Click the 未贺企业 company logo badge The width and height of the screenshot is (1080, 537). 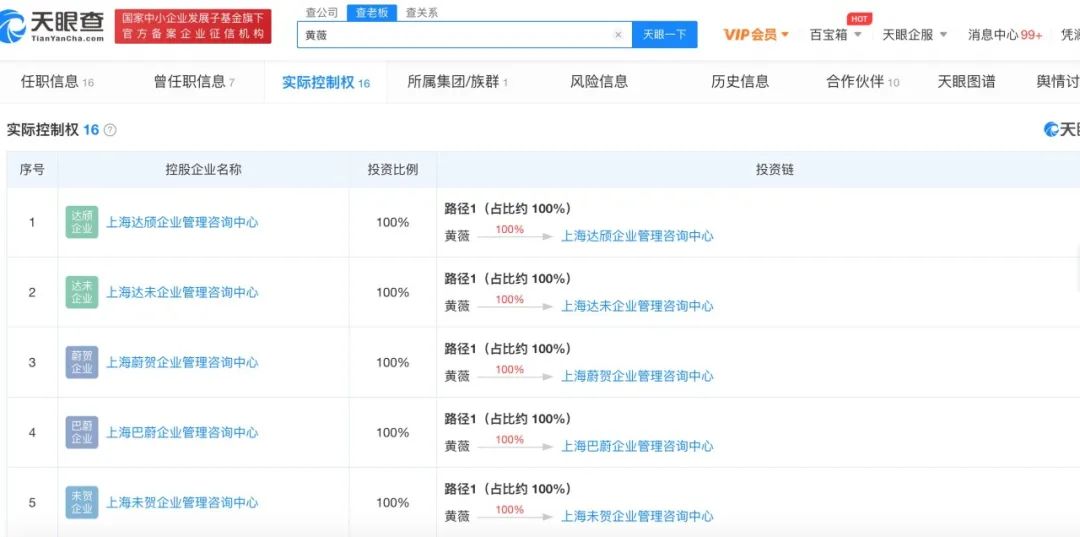(x=82, y=502)
